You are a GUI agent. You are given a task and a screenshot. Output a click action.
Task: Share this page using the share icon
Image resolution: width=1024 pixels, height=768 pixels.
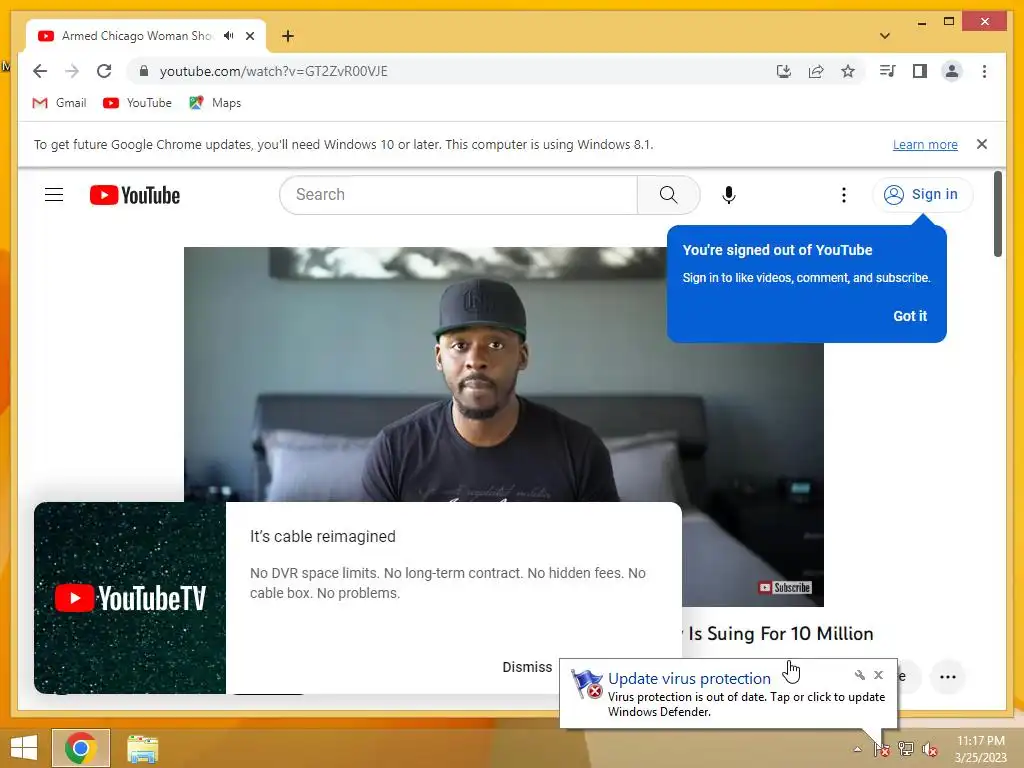pyautogui.click(x=816, y=71)
